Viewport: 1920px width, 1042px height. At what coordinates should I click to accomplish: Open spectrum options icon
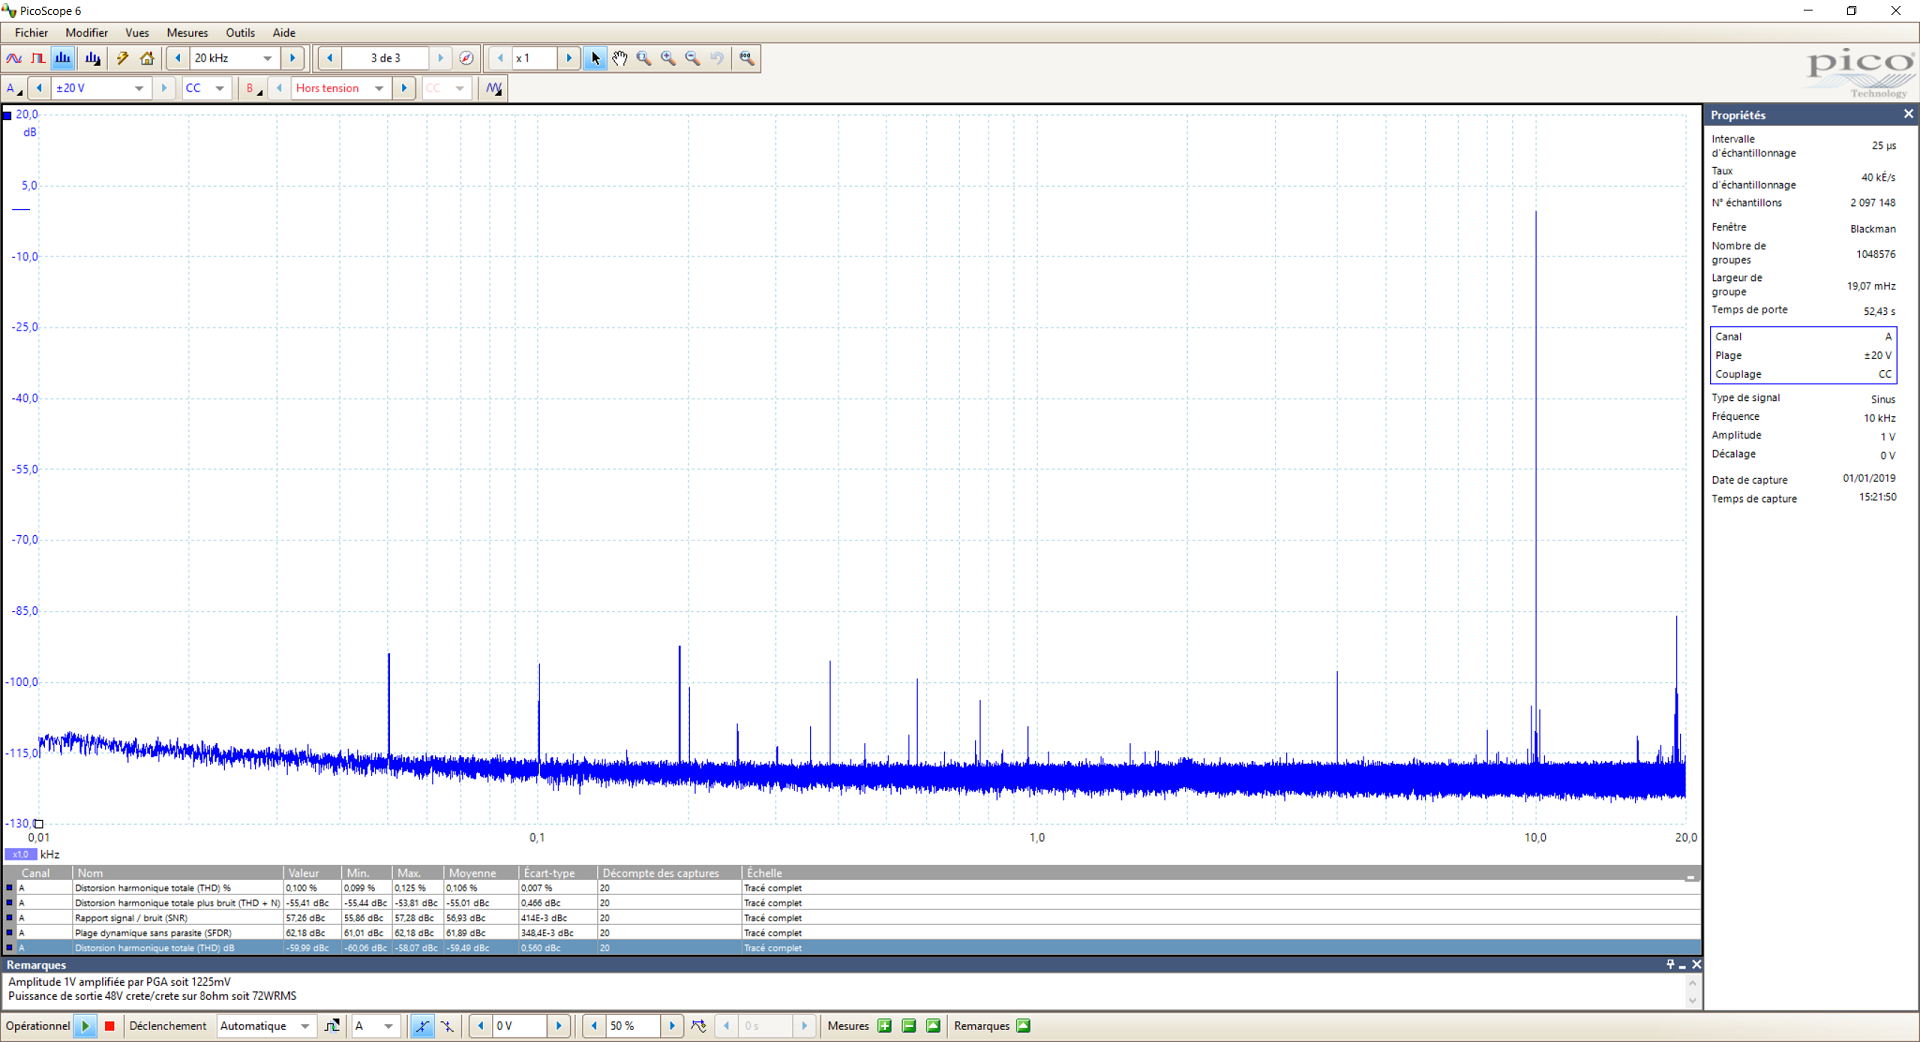[x=92, y=58]
